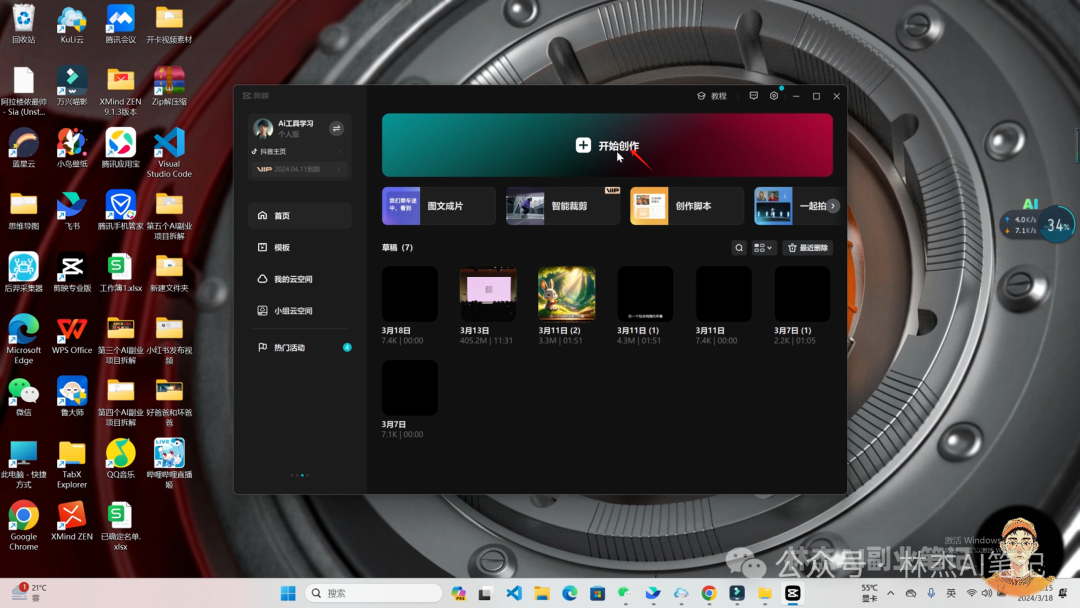Open 最近删除 recently deleted
Screen dimensions: 1080x608
pos(807,248)
